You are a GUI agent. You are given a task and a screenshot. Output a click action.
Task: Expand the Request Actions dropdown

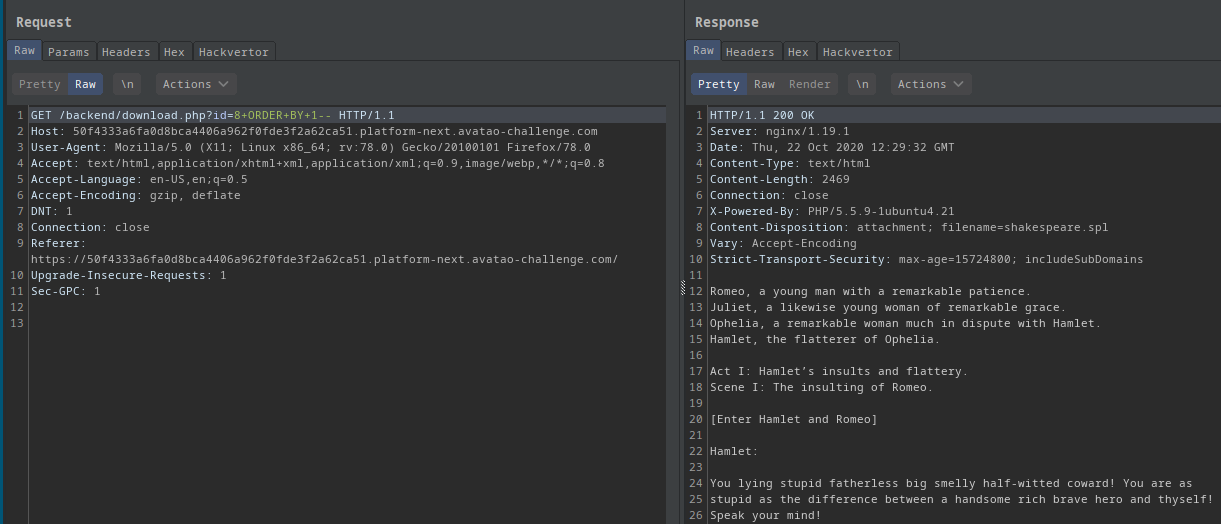pyautogui.click(x=196, y=84)
